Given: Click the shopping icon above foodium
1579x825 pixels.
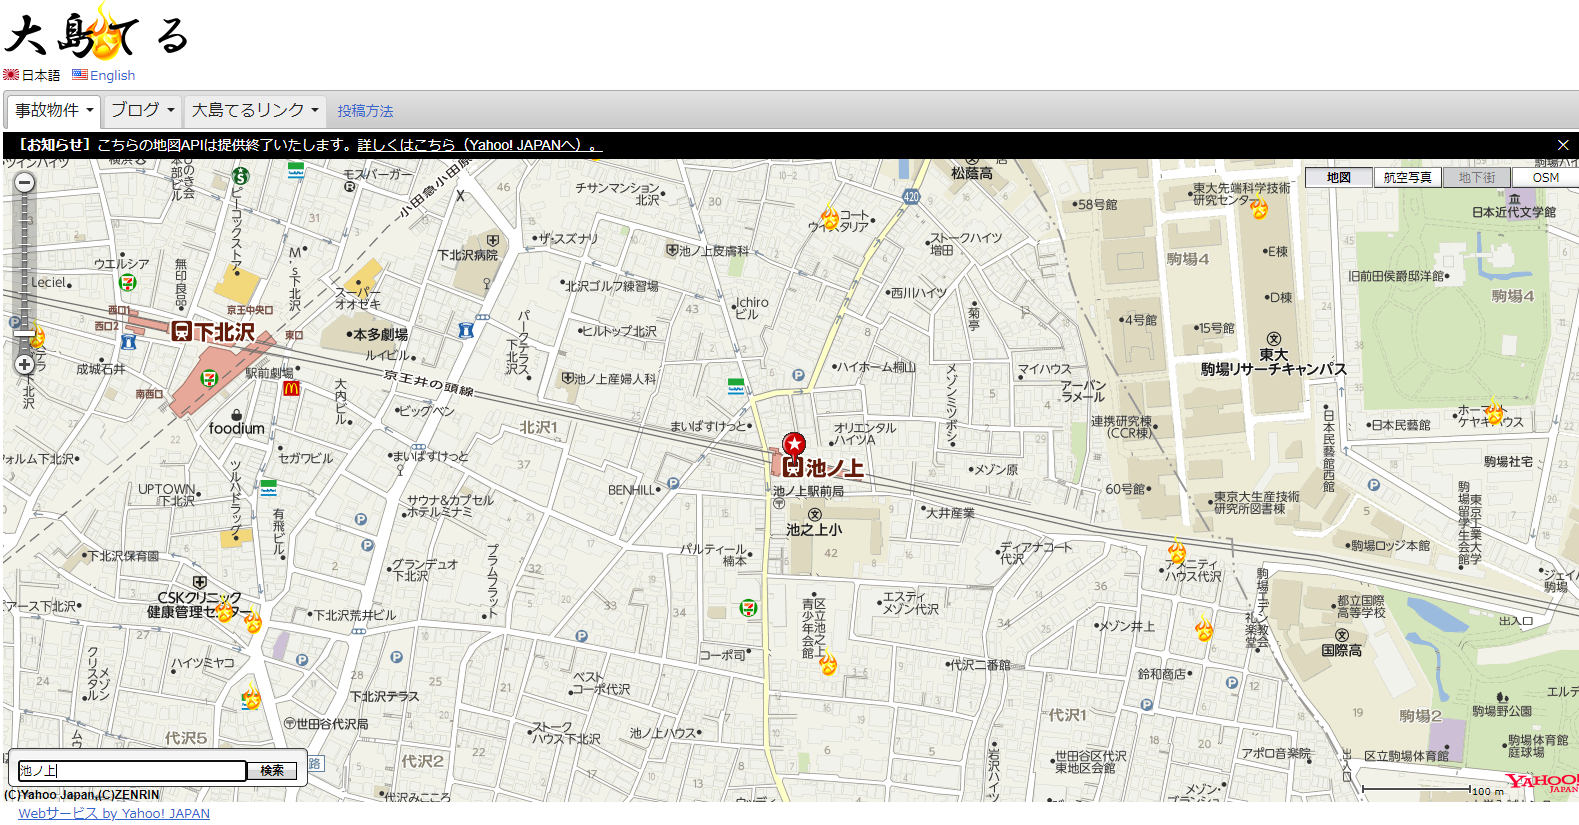Looking at the screenshot, I should 237,414.
